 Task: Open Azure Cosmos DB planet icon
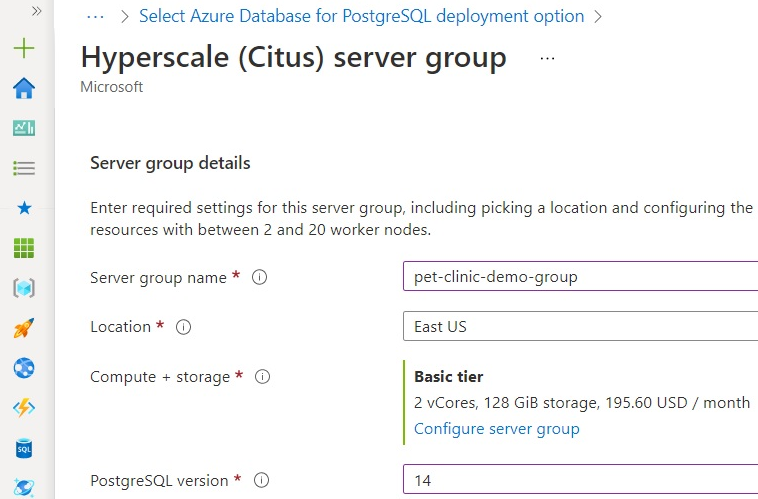[24, 487]
